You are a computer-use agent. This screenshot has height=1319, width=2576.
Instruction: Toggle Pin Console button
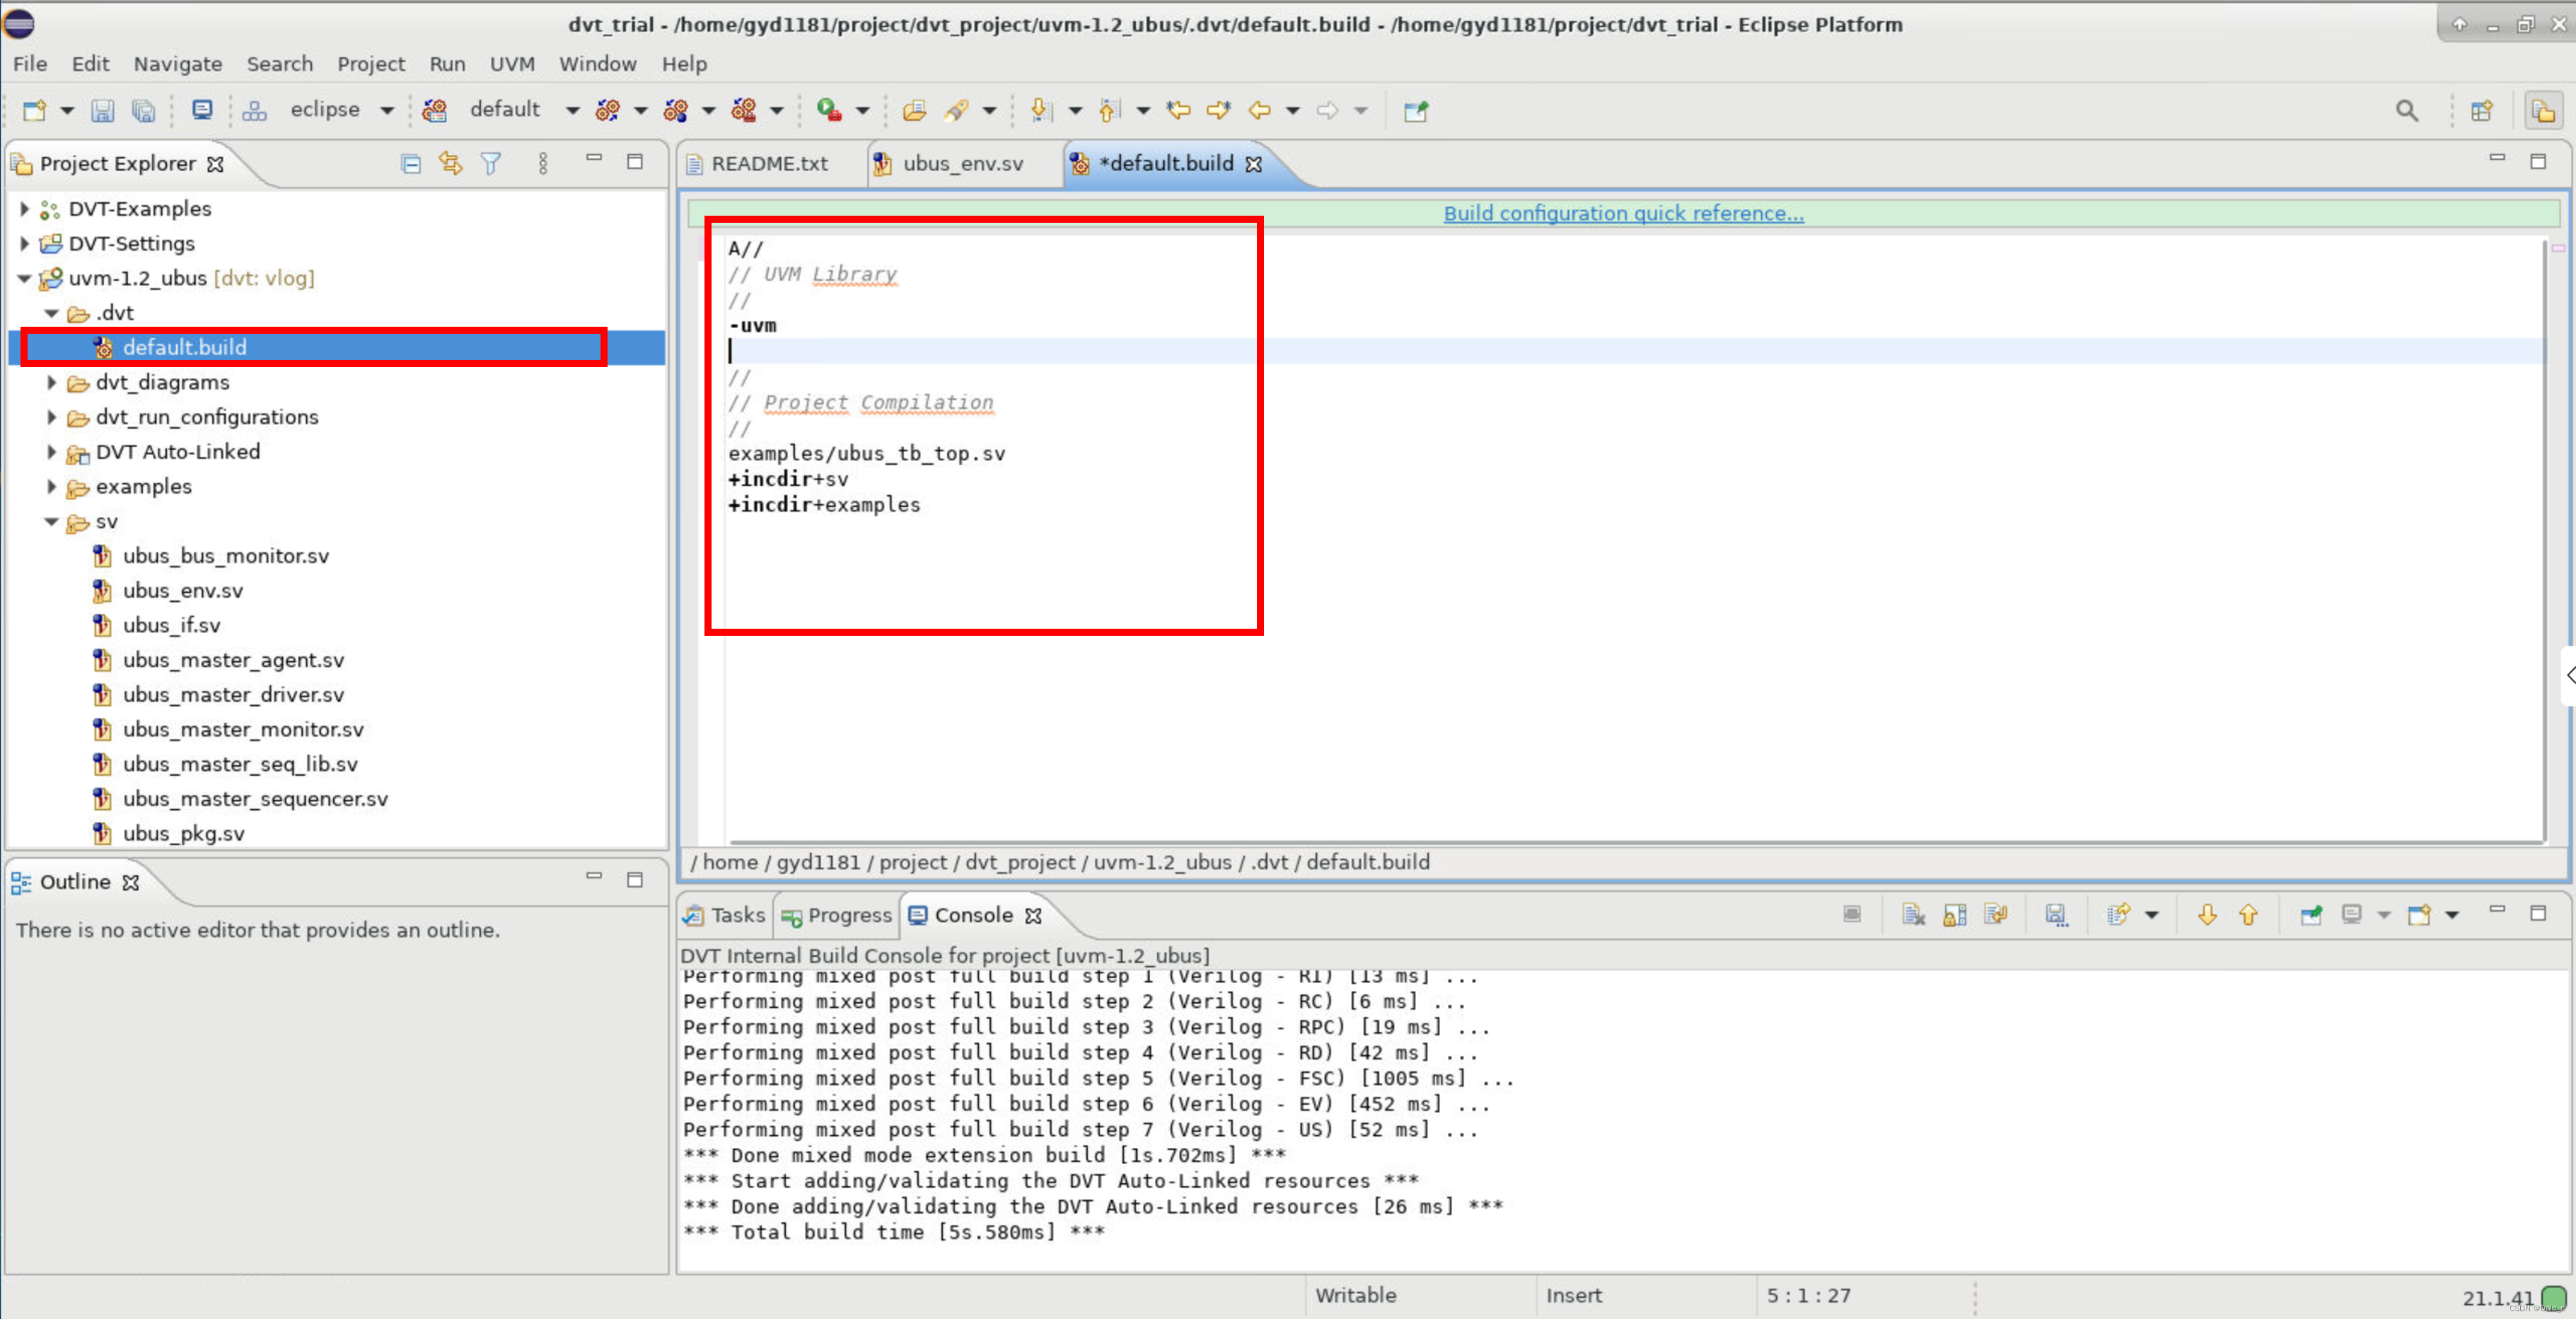(2310, 915)
